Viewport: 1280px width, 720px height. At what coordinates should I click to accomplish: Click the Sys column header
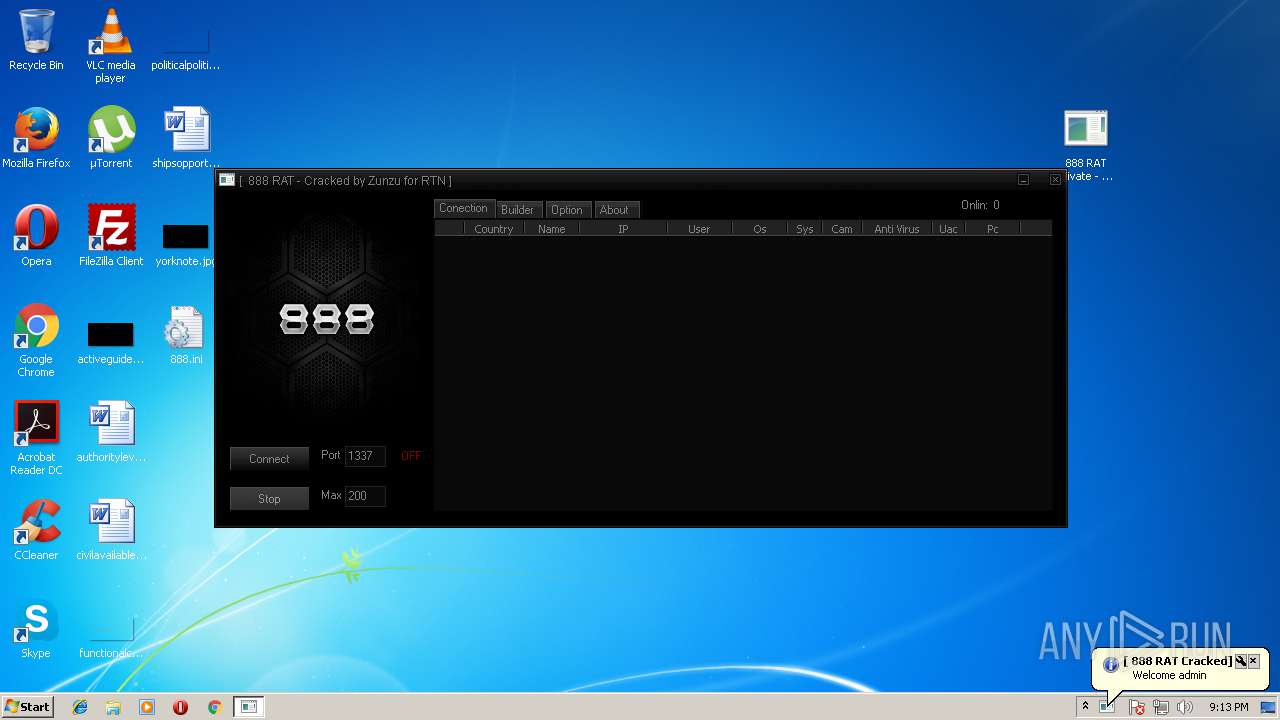(805, 229)
